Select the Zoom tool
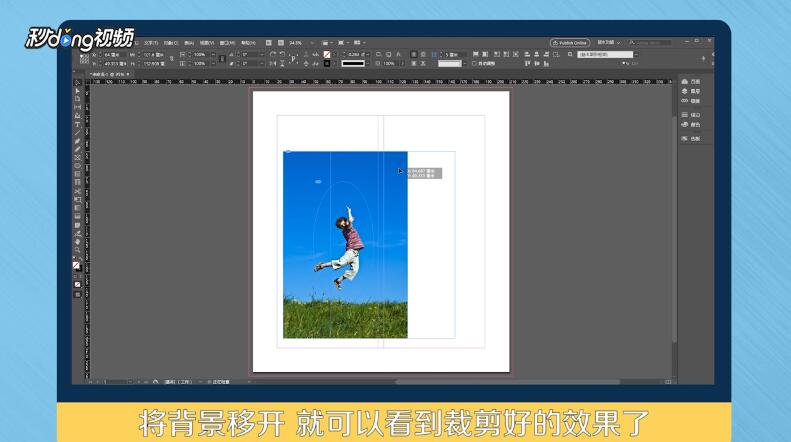 click(x=77, y=250)
